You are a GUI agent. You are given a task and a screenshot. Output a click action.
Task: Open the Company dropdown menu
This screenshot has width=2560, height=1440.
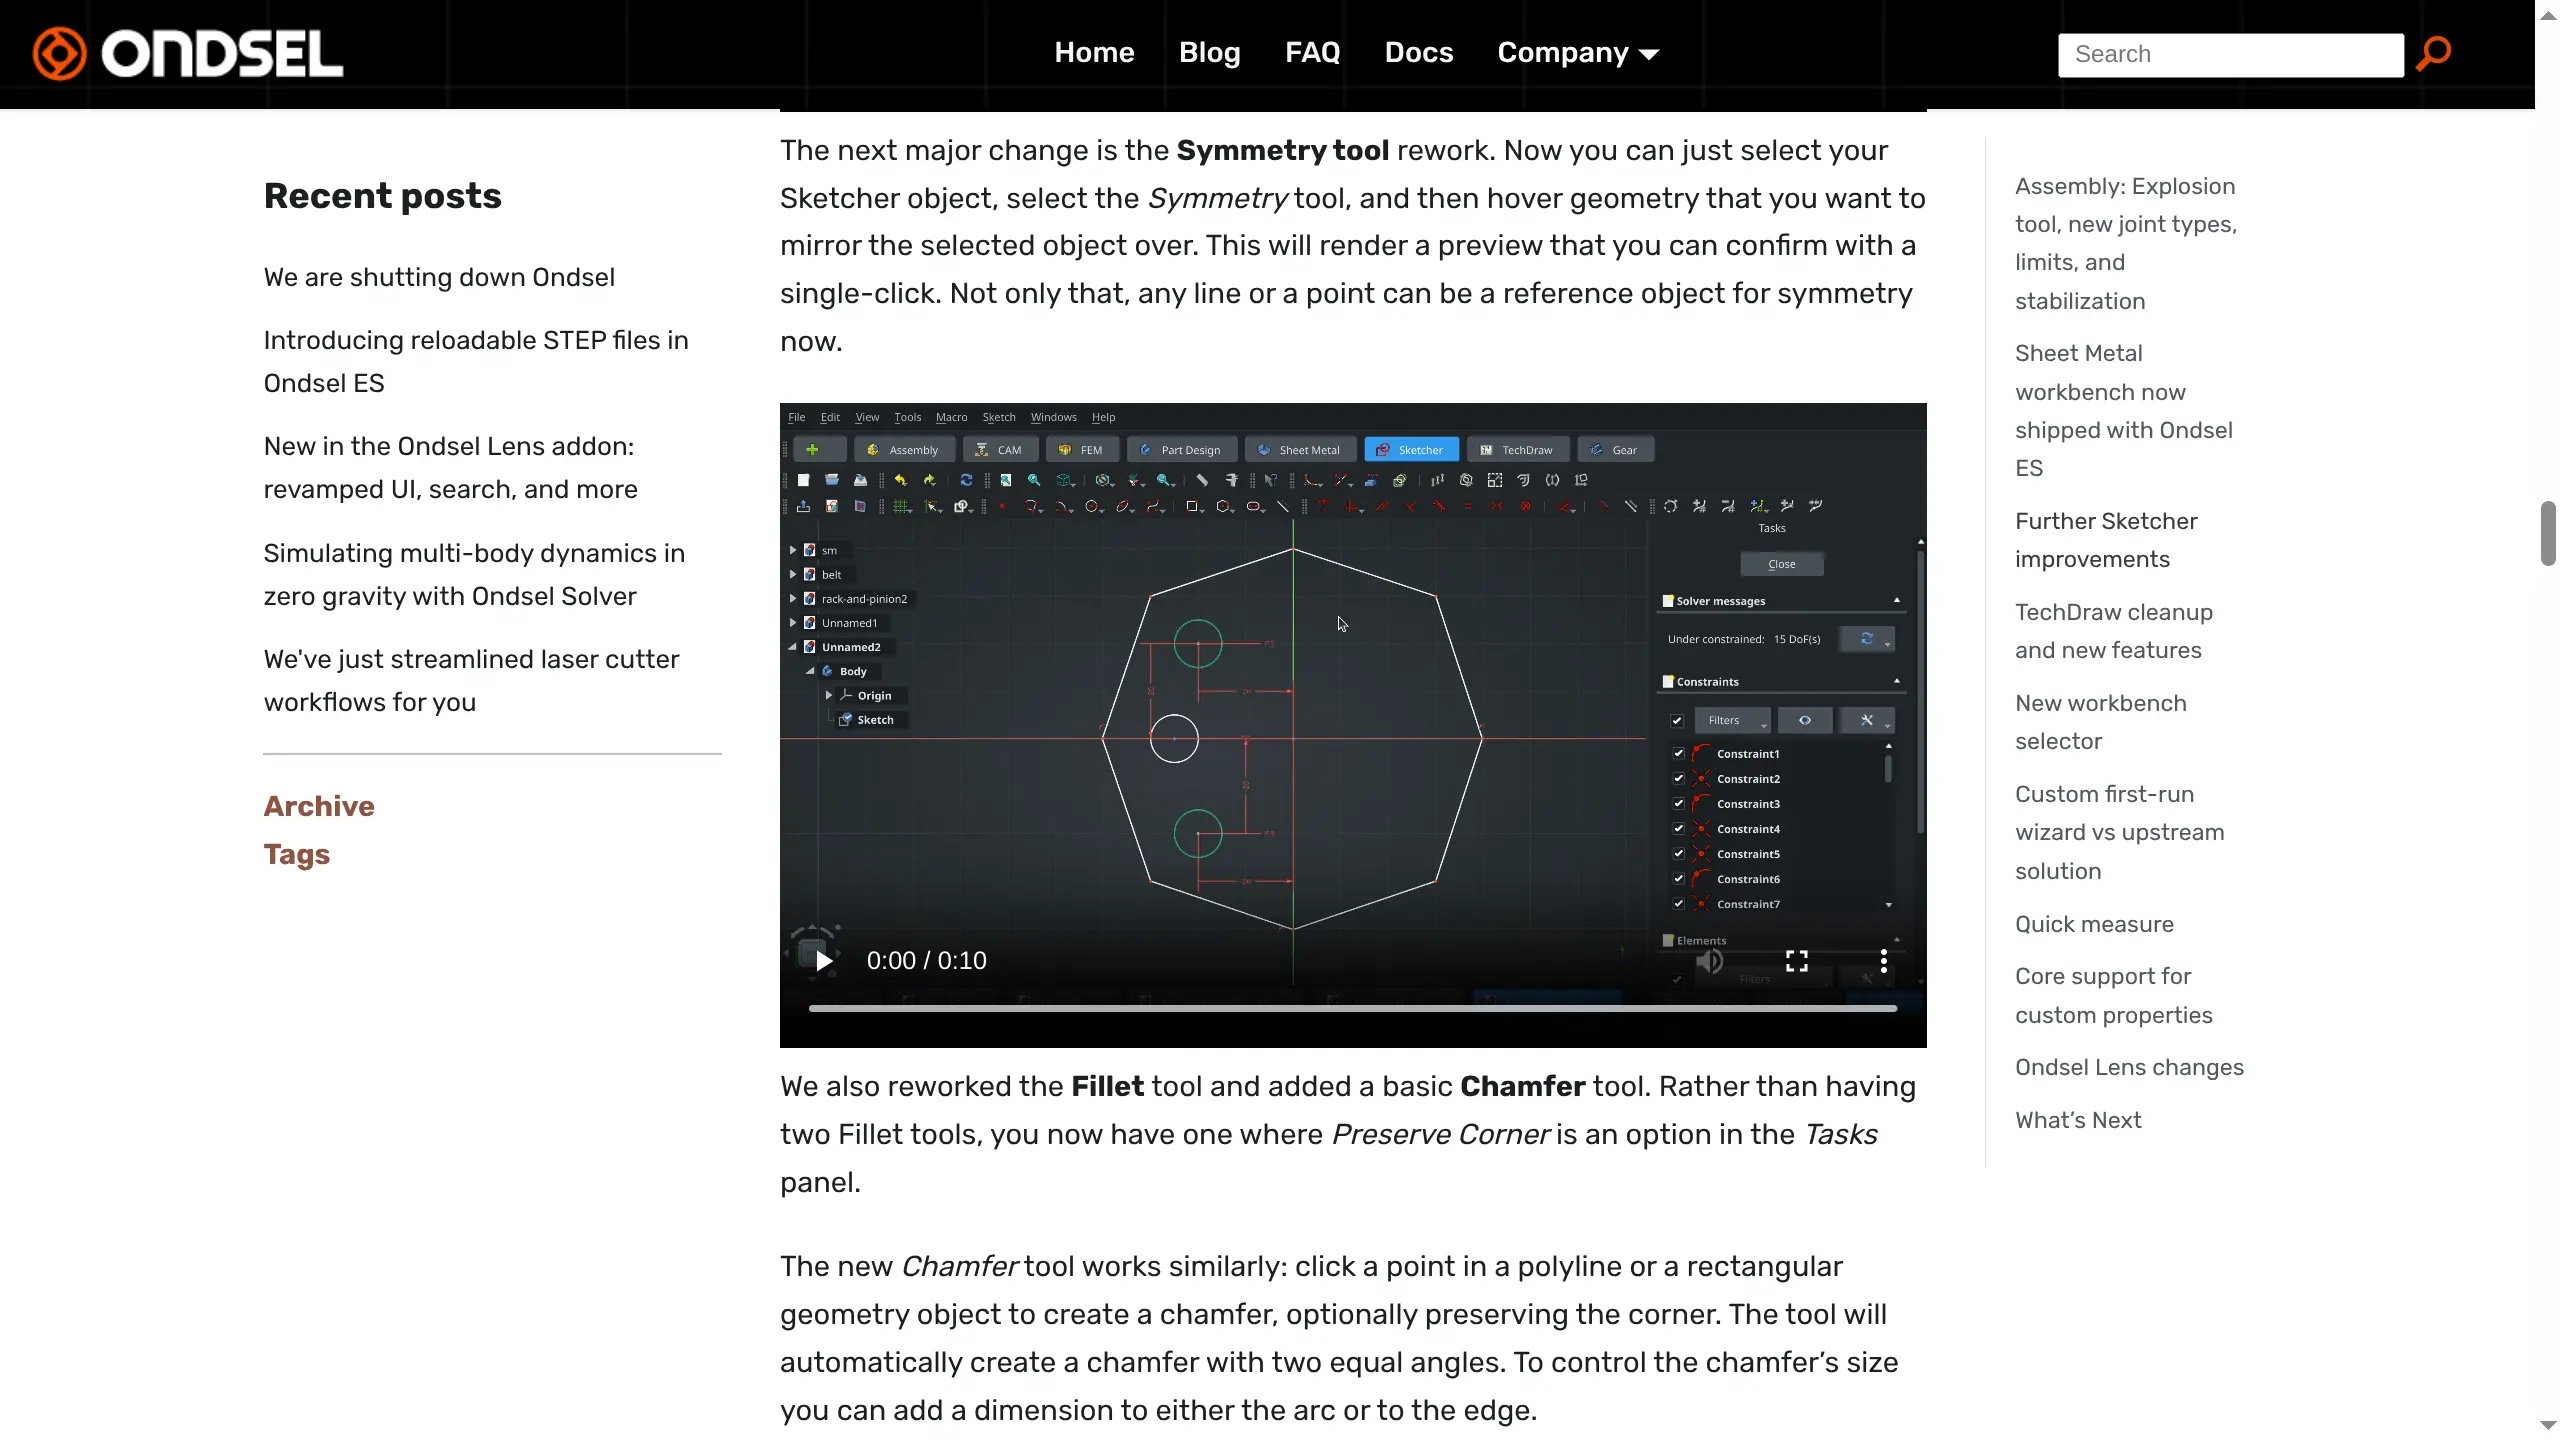coord(1578,53)
